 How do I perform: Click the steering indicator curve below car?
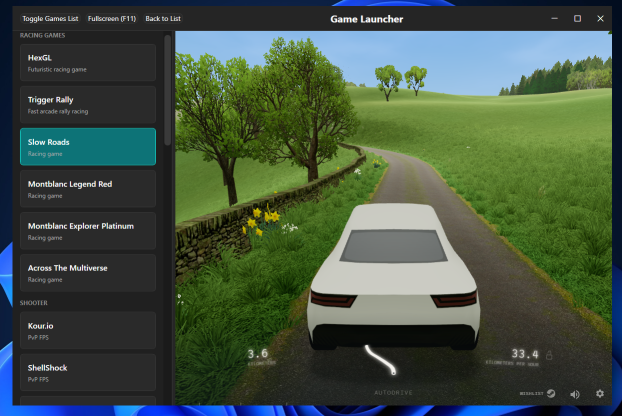click(x=380, y=360)
